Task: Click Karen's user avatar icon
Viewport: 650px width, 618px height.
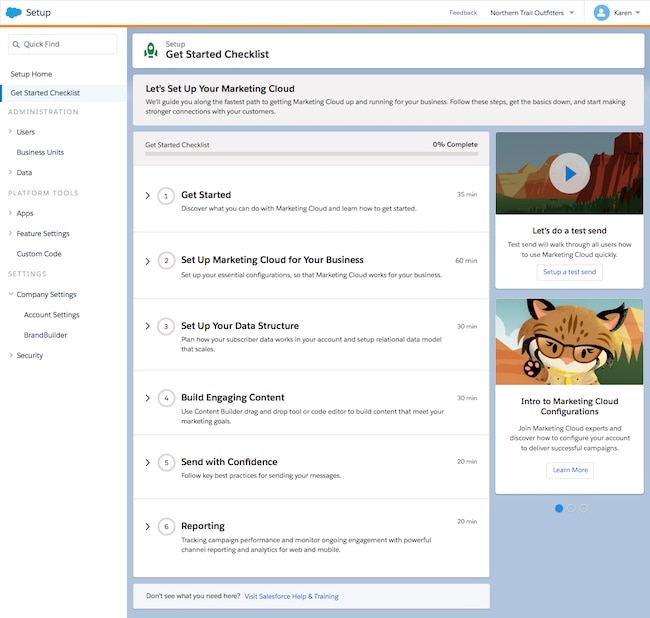Action: pyautogui.click(x=602, y=13)
